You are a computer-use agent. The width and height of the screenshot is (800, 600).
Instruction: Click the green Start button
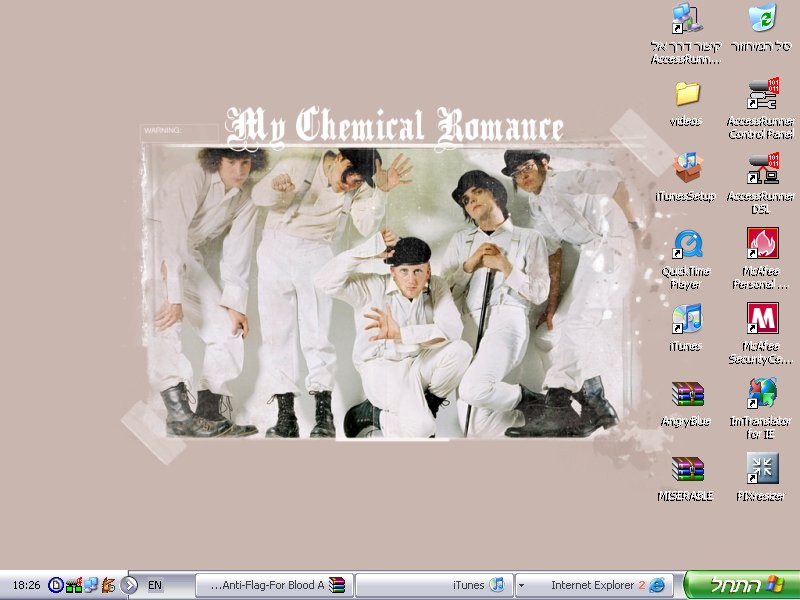click(742, 585)
